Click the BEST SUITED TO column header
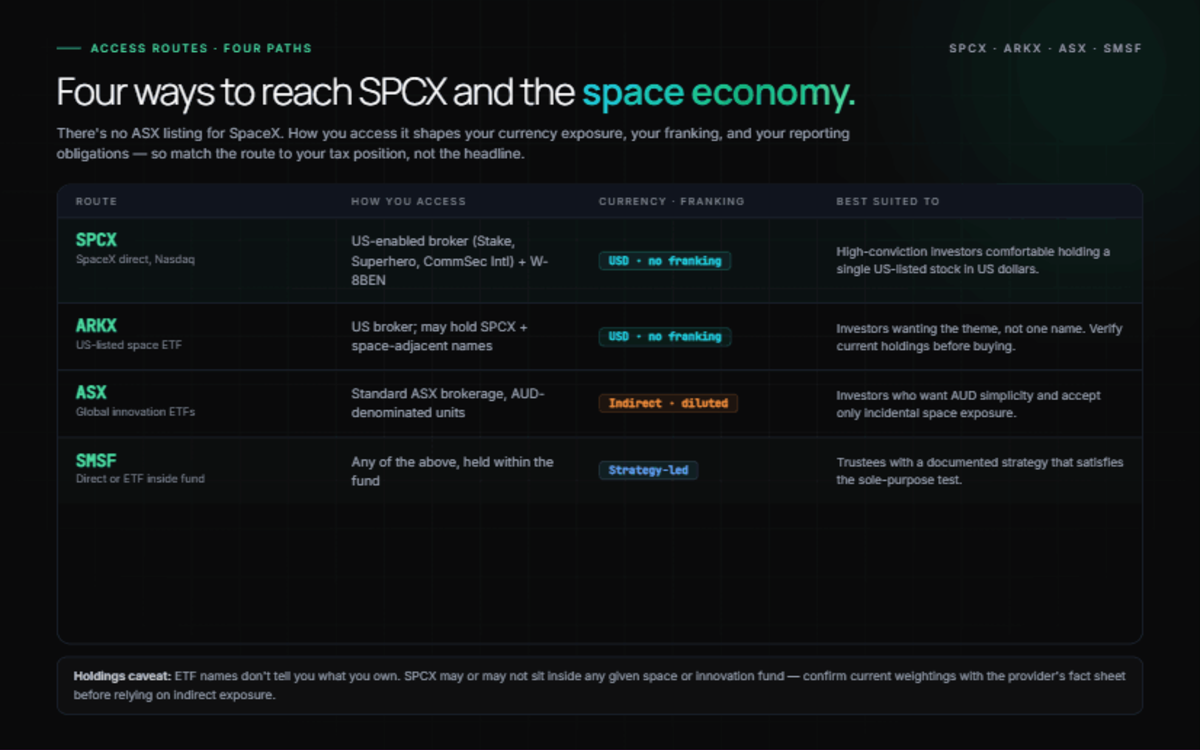This screenshot has width=1200, height=750. tap(888, 201)
